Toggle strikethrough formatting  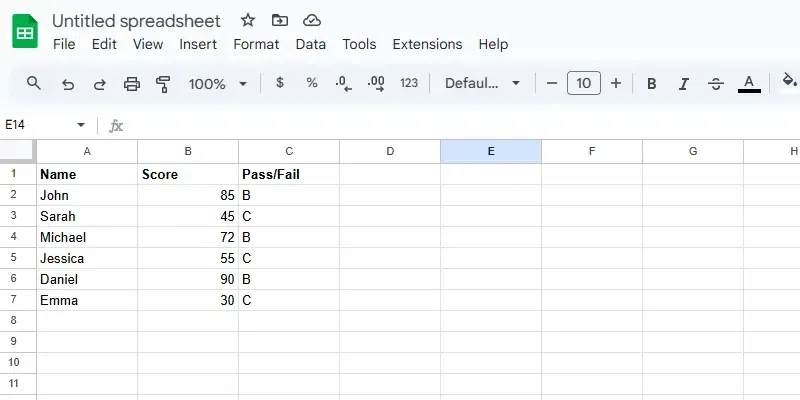pos(716,84)
